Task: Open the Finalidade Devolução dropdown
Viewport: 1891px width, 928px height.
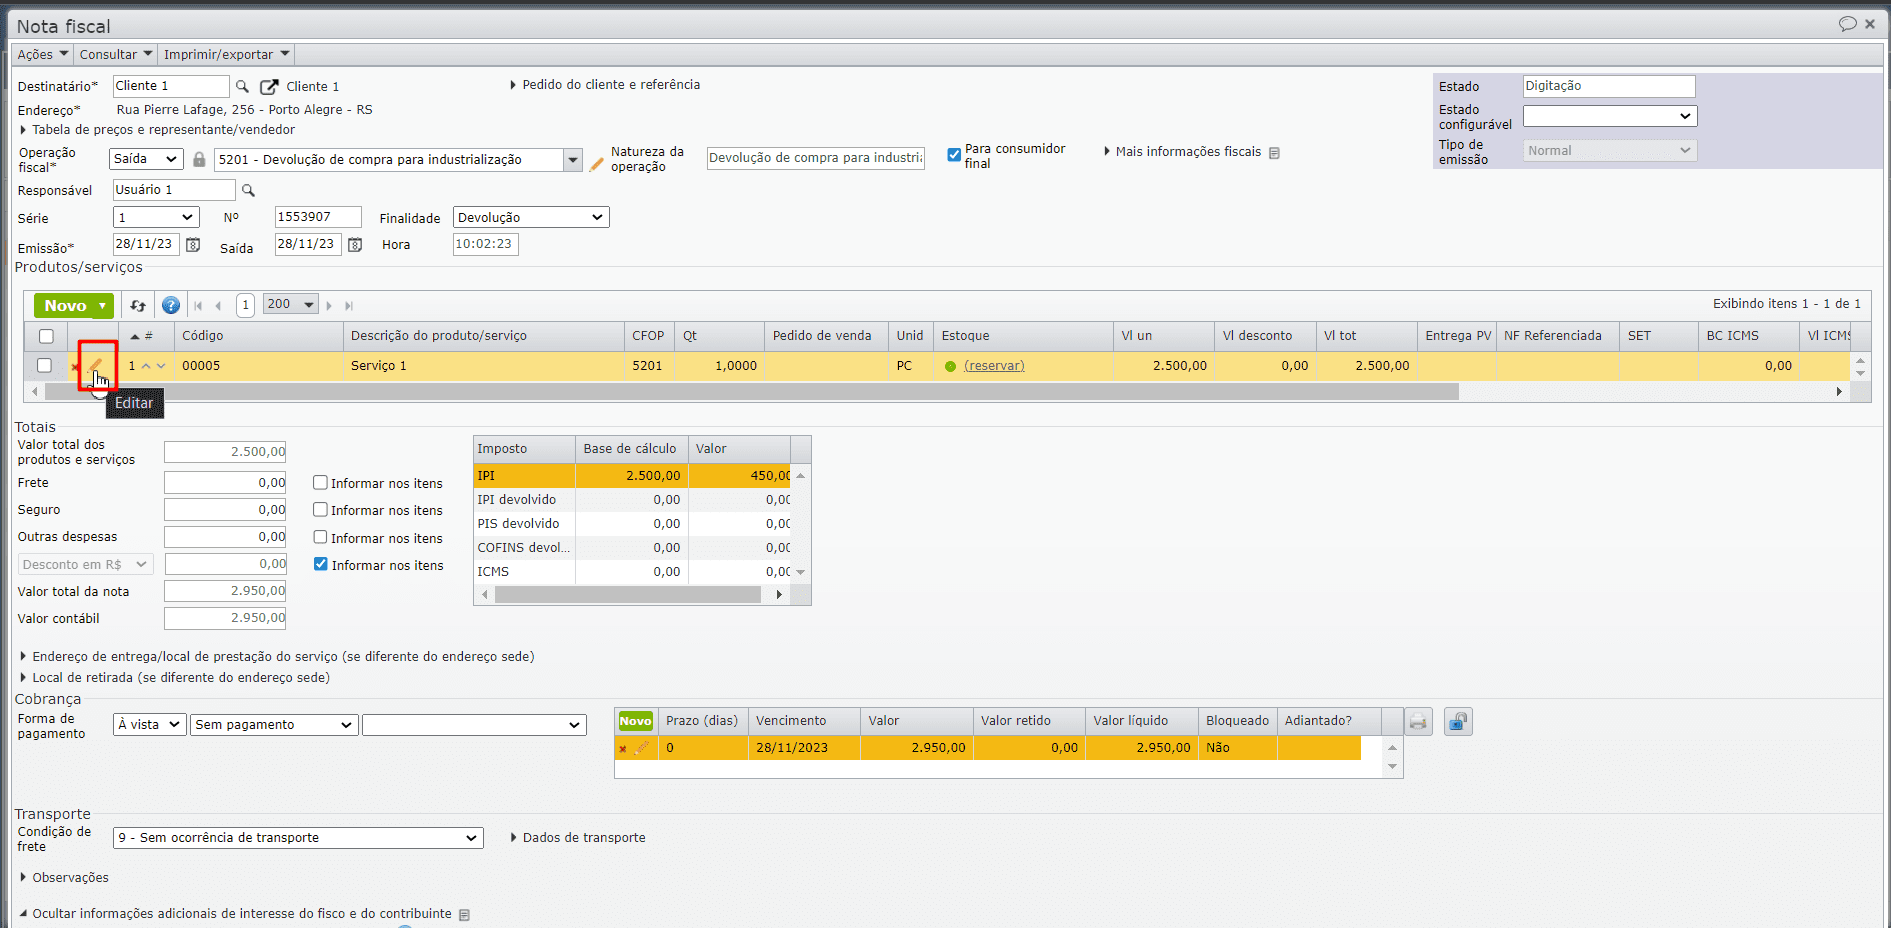Action: 530,218
